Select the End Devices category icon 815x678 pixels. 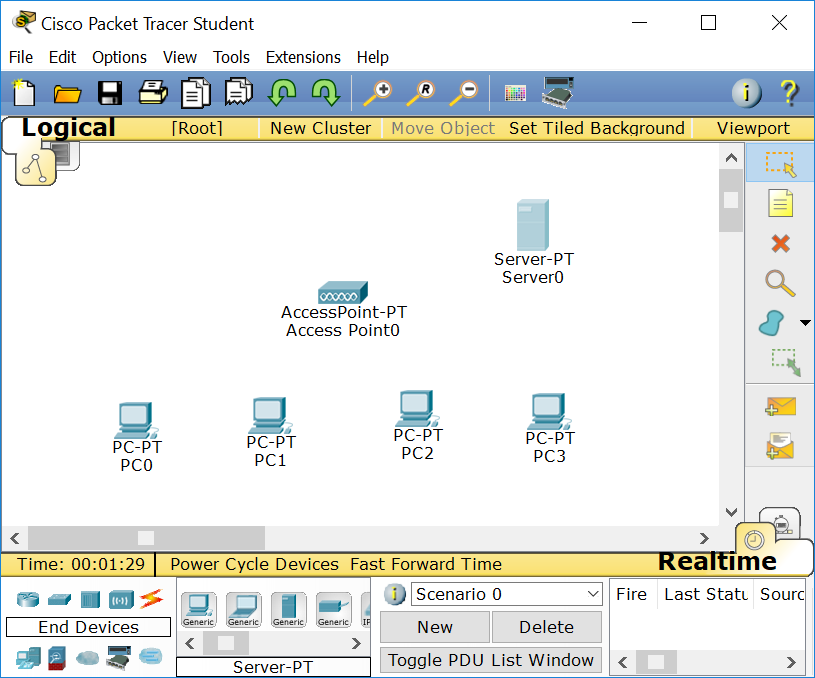pos(28,658)
